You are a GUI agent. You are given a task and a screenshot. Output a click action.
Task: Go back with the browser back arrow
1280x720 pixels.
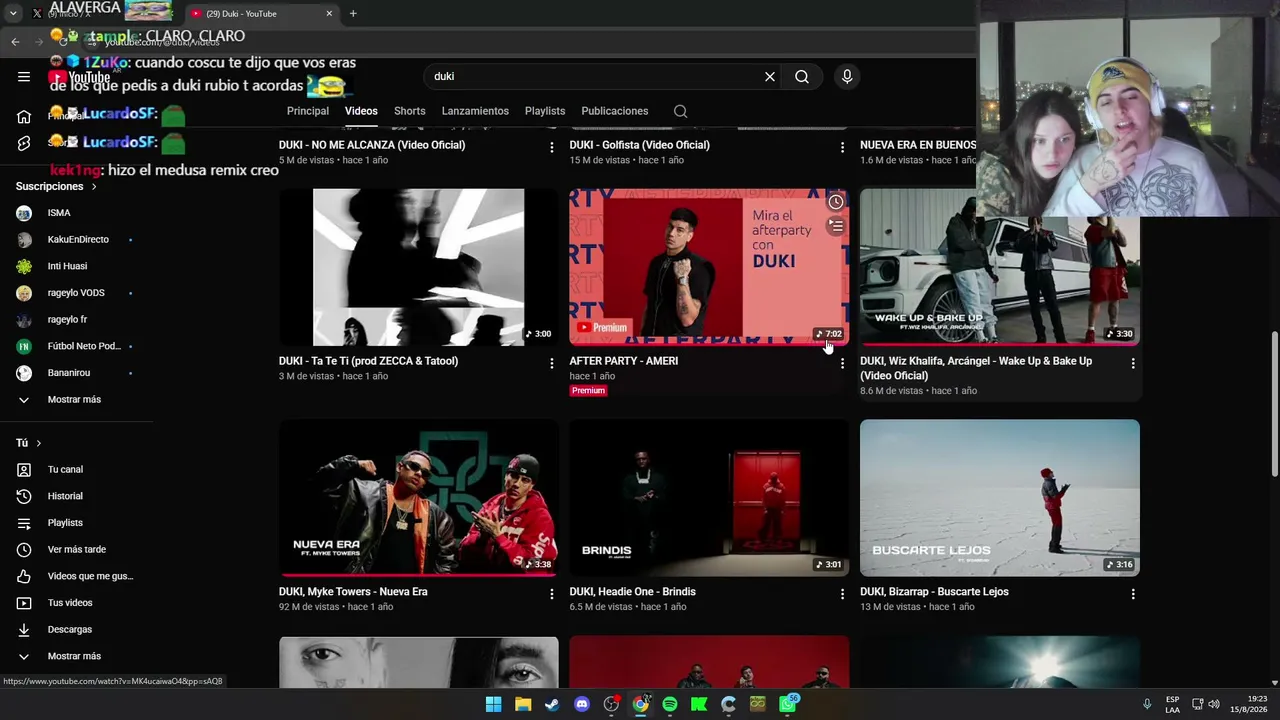[15, 41]
